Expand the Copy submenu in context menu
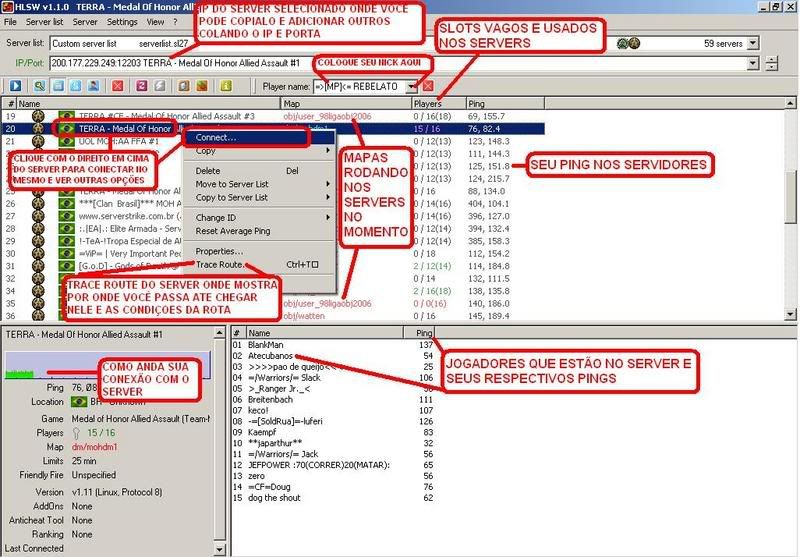 tap(259, 151)
